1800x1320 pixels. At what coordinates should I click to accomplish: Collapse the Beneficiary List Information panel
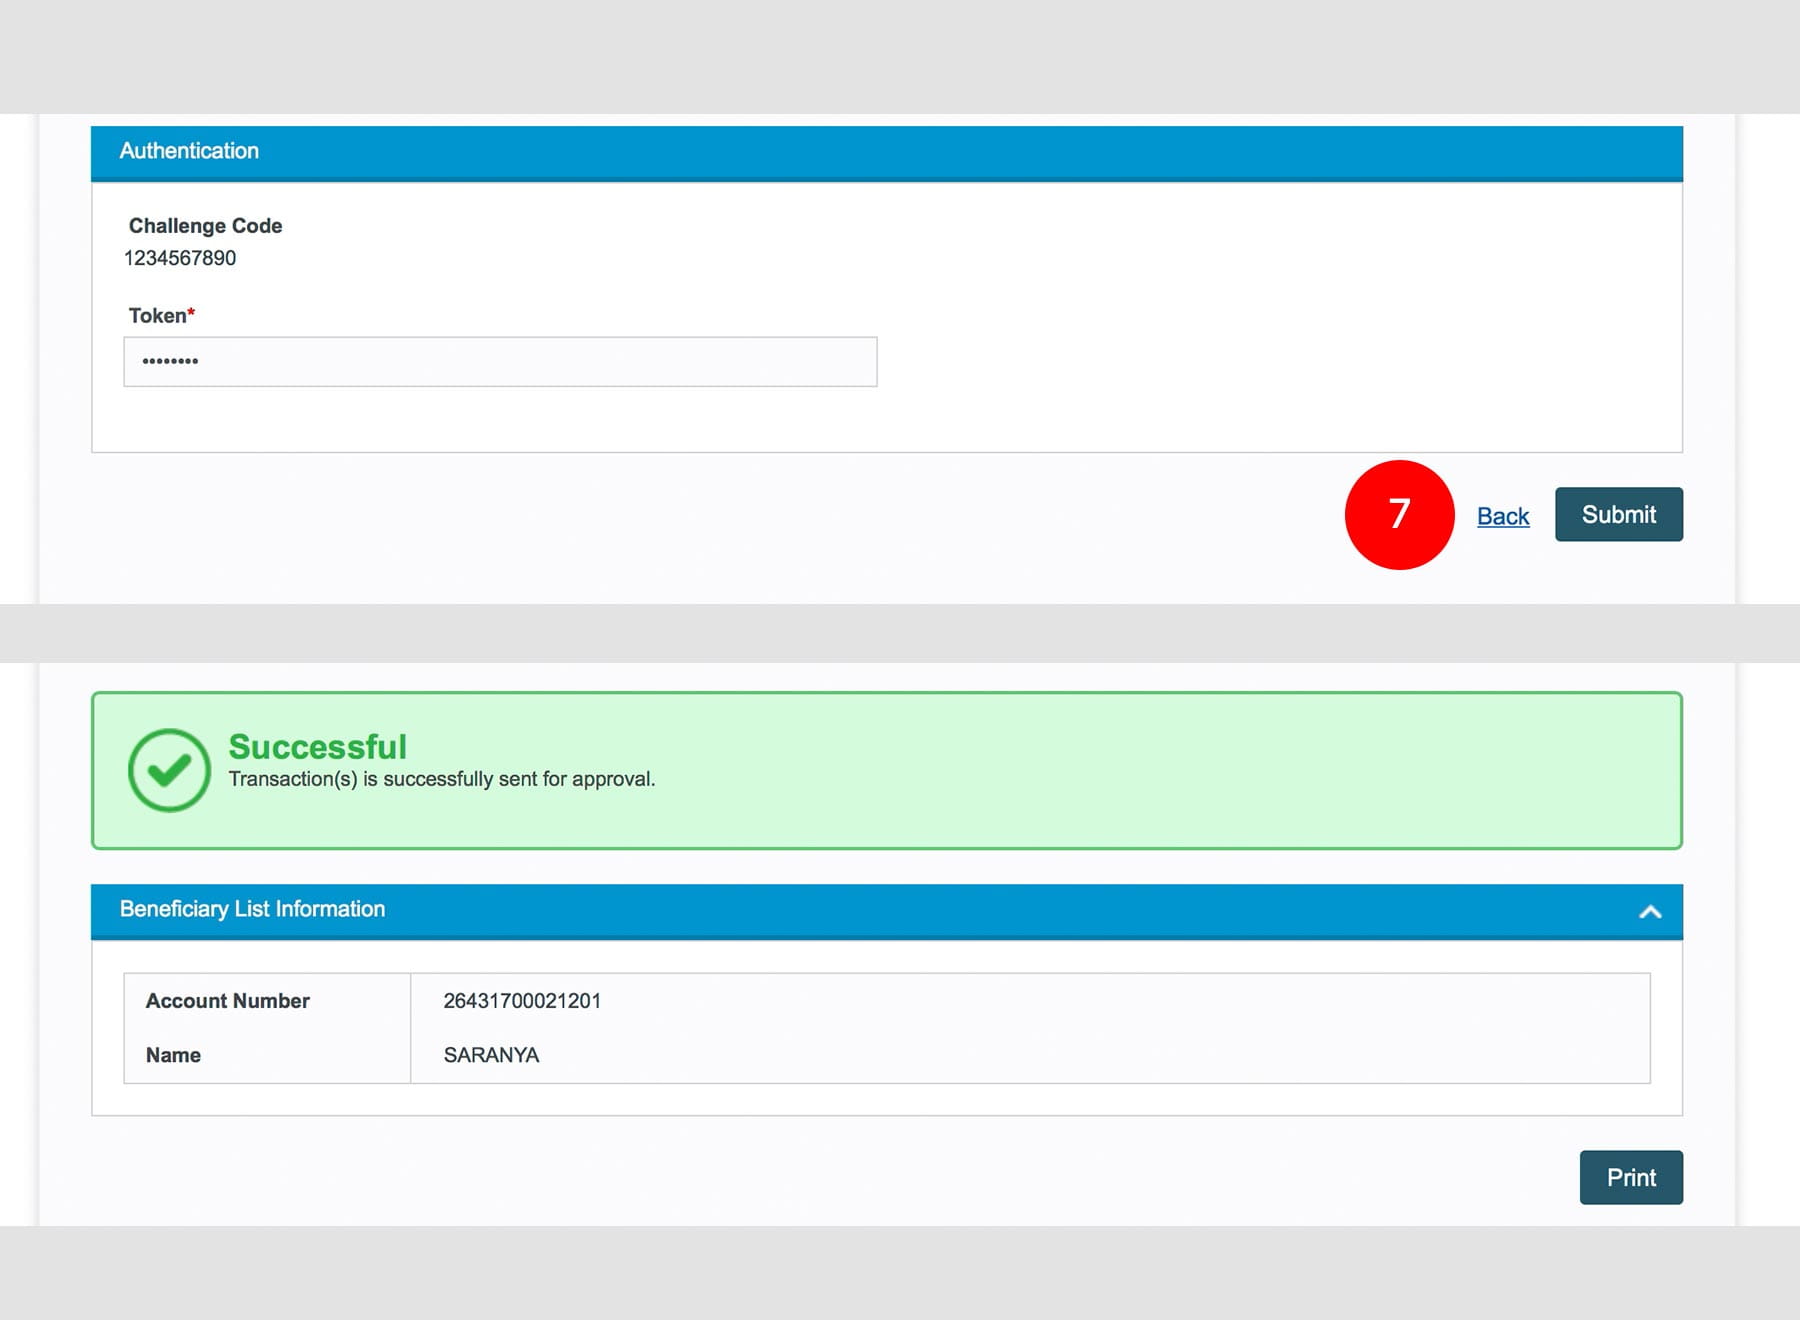coord(1649,911)
